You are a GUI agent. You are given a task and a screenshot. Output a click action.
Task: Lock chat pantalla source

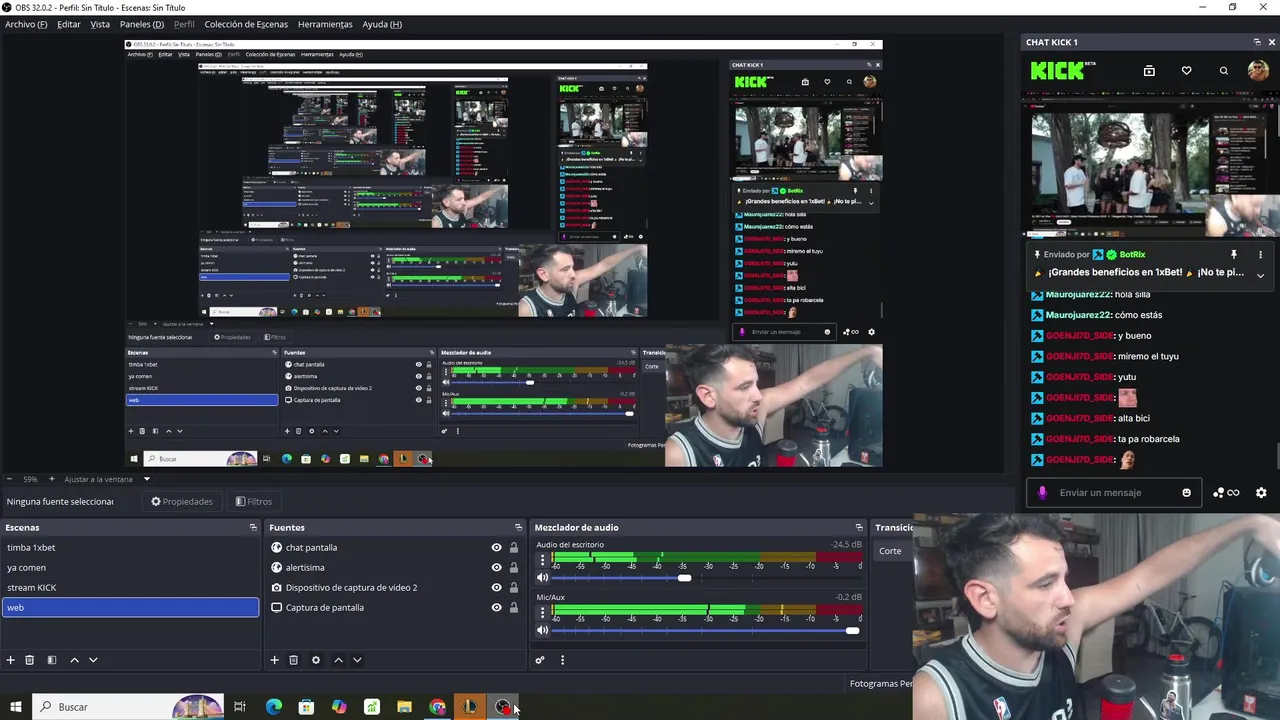pos(514,548)
